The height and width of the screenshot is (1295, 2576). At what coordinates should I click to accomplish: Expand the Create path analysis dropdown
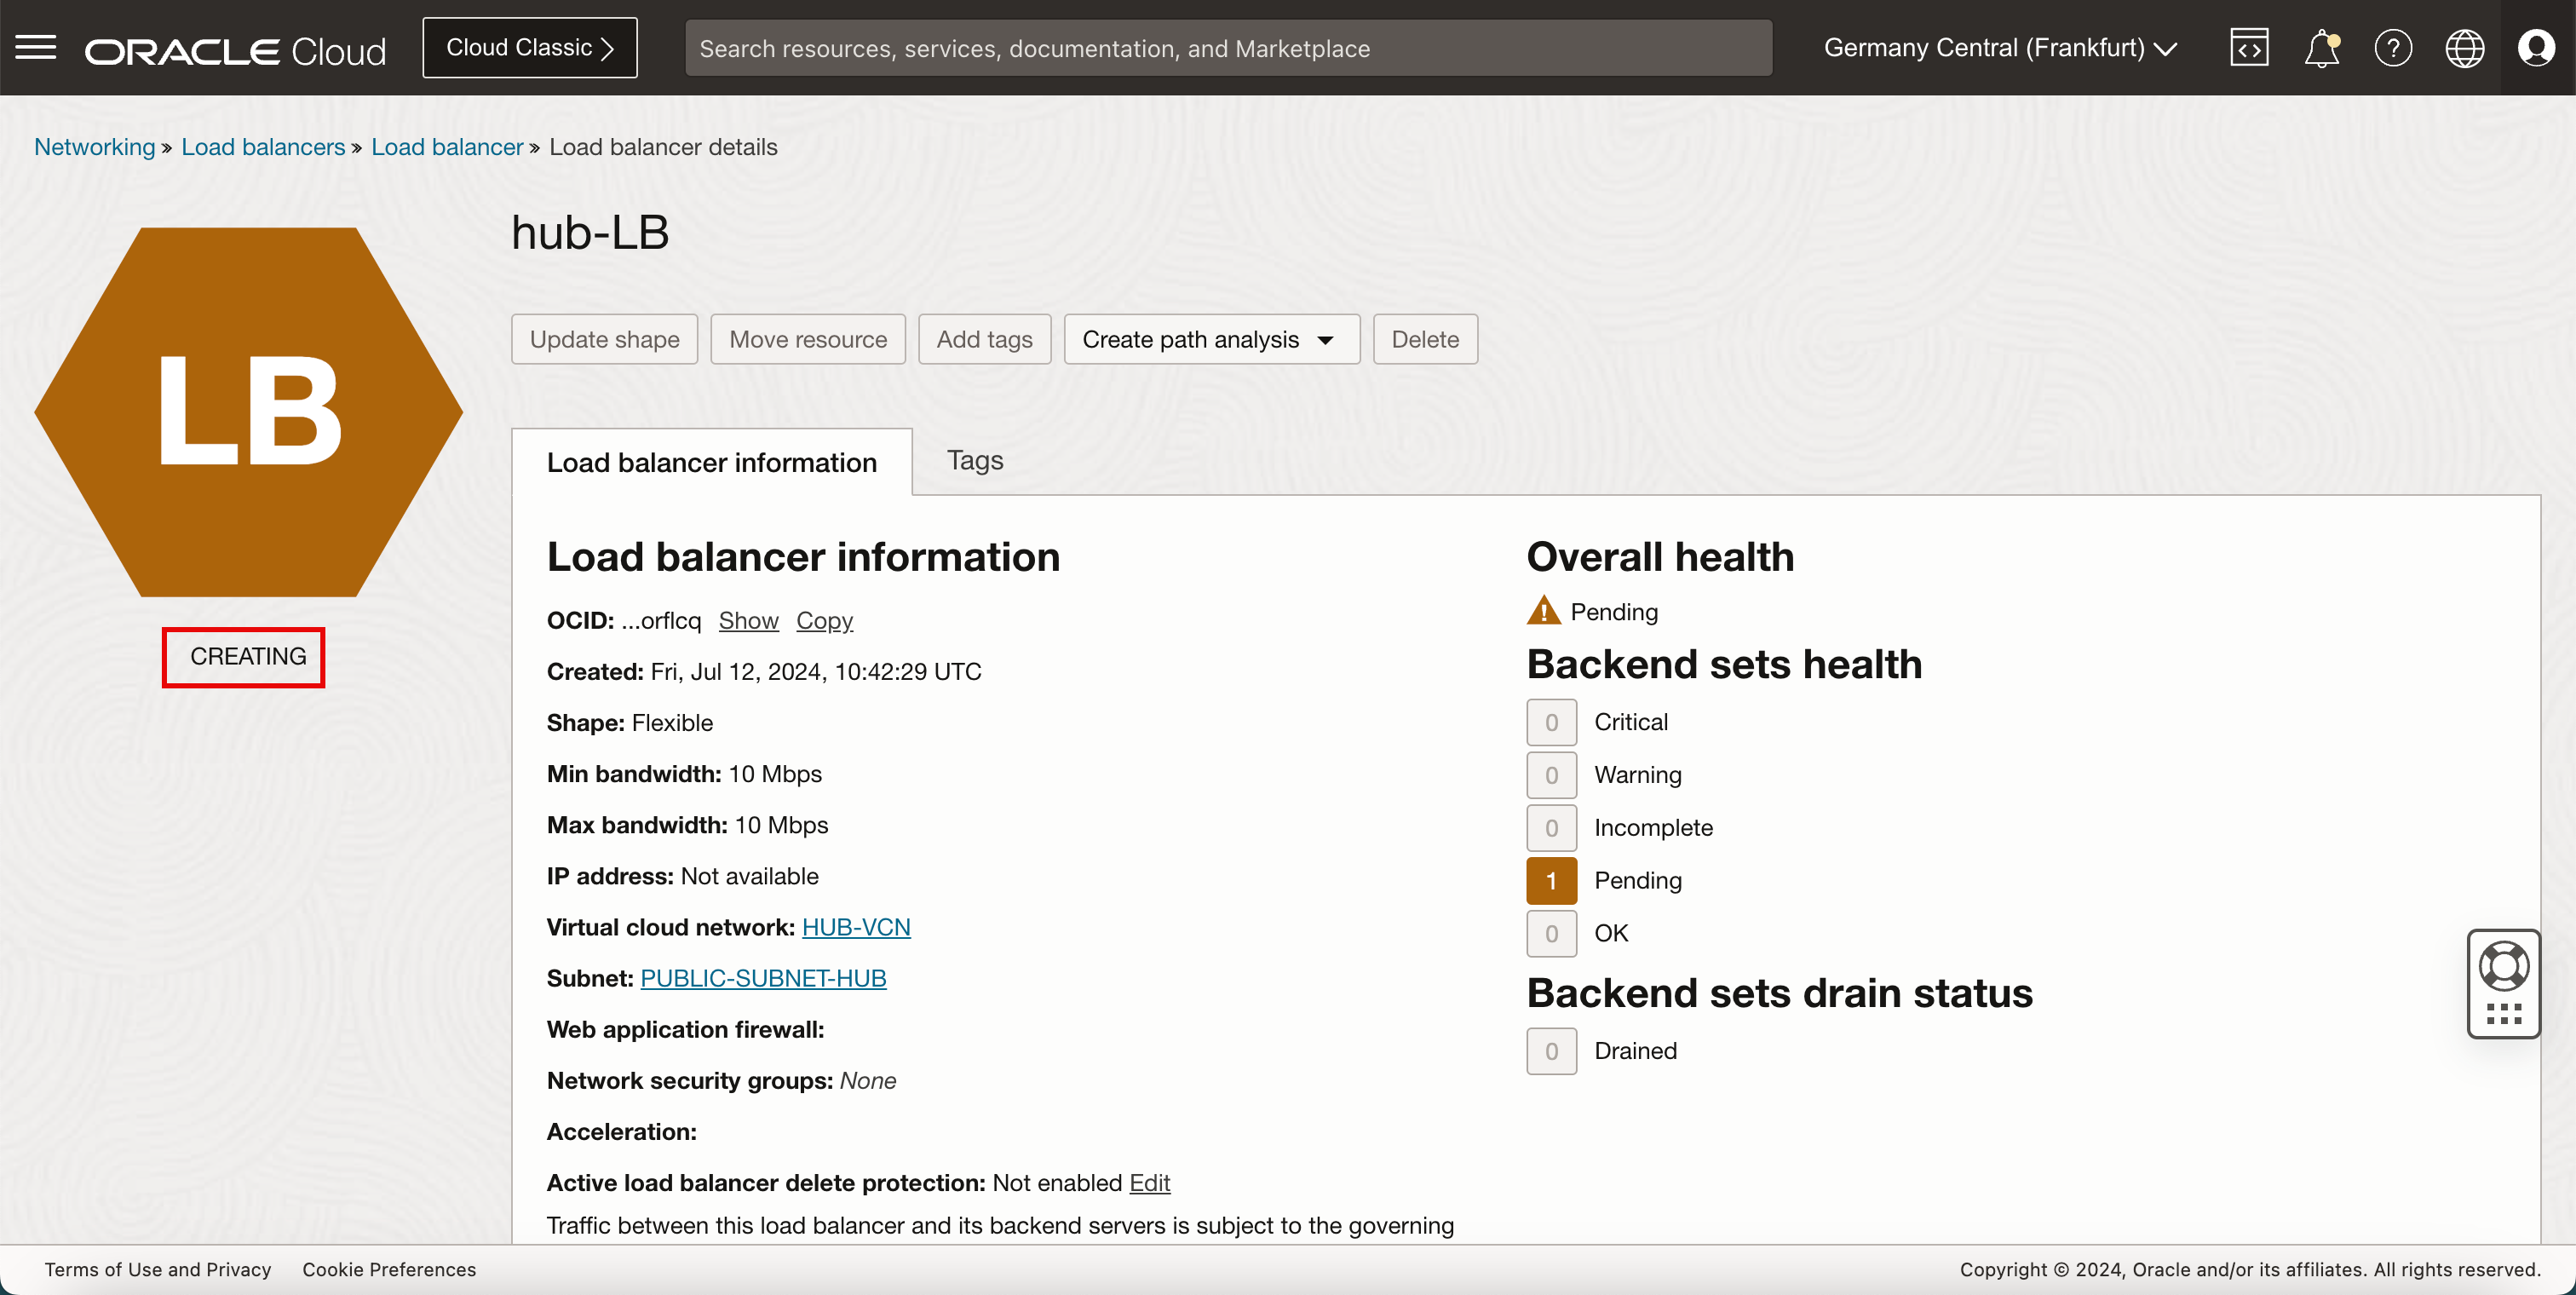coord(1211,339)
